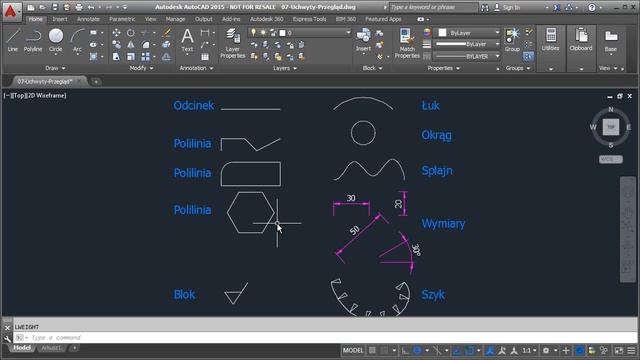Click the Top 2D Wireframe viewport label
The width and height of the screenshot is (640, 360).
[35, 96]
